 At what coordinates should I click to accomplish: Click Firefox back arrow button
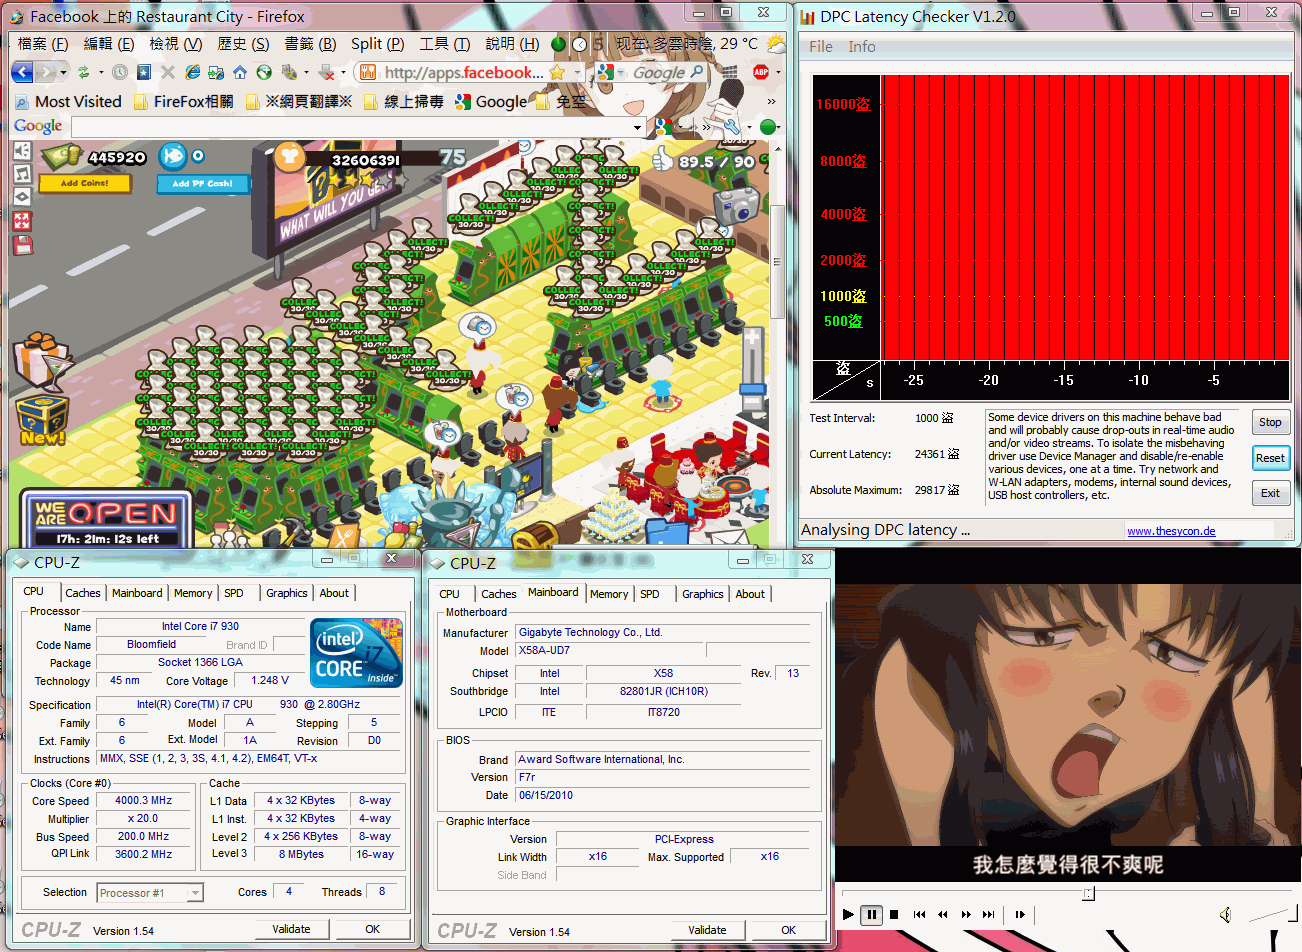(22, 72)
